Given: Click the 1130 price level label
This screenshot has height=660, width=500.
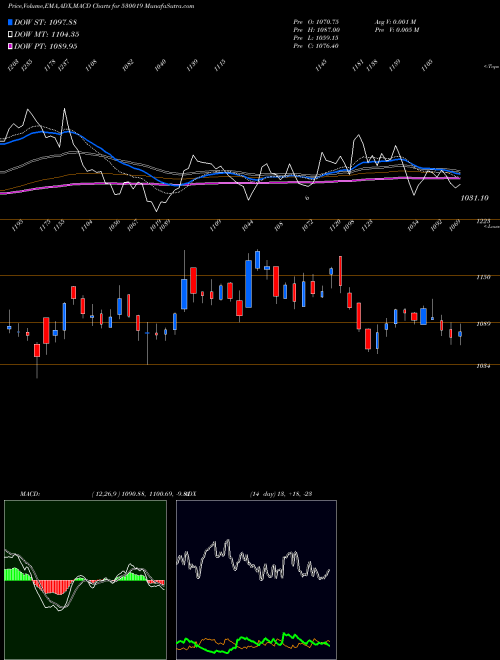Looking at the screenshot, I should click(483, 277).
